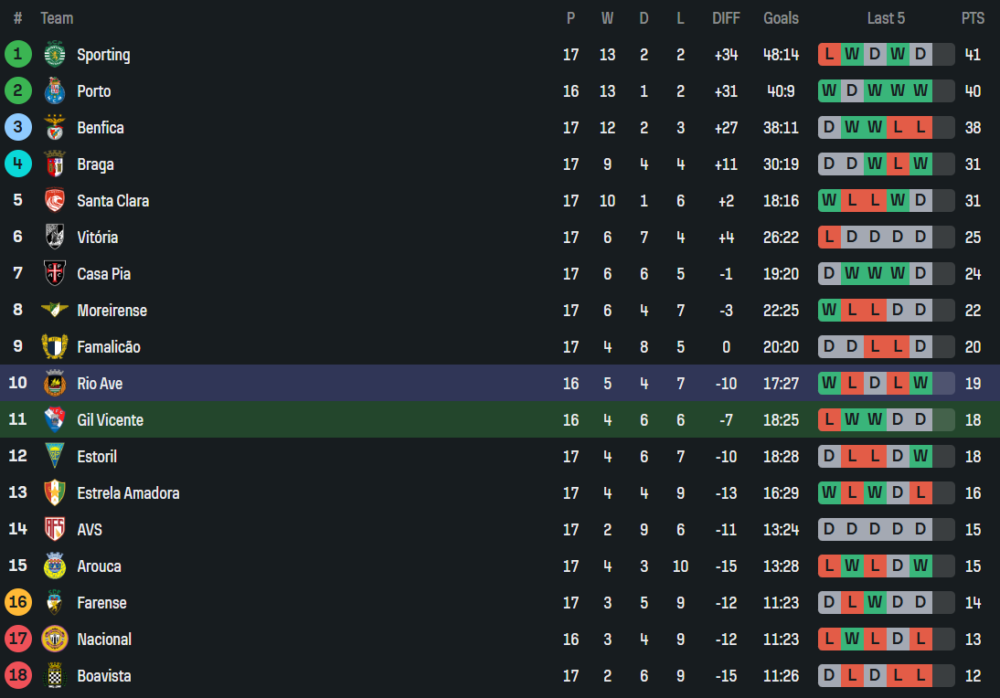Click the red position 17 badge
1000x698 pixels.
pyautogui.click(x=18, y=639)
